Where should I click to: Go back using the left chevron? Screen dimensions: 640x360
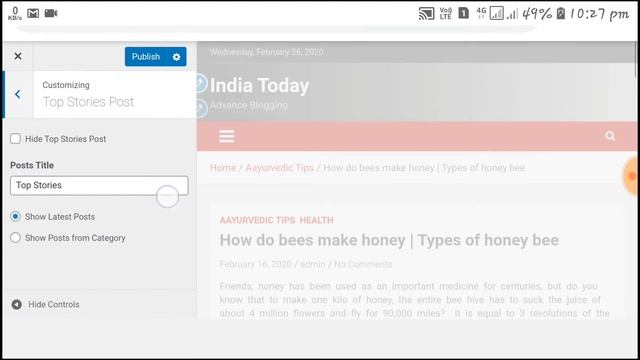(18, 94)
